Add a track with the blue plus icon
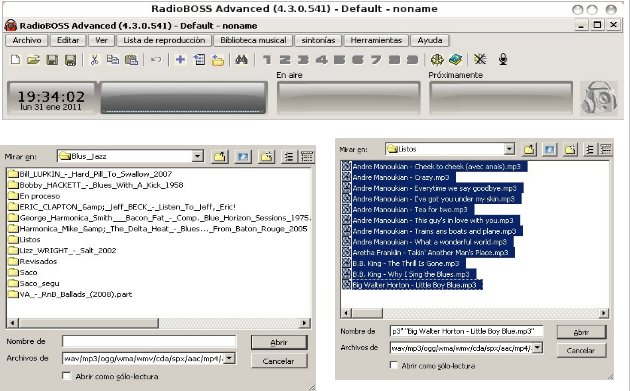Screen dimensions: 630x391 point(180,59)
